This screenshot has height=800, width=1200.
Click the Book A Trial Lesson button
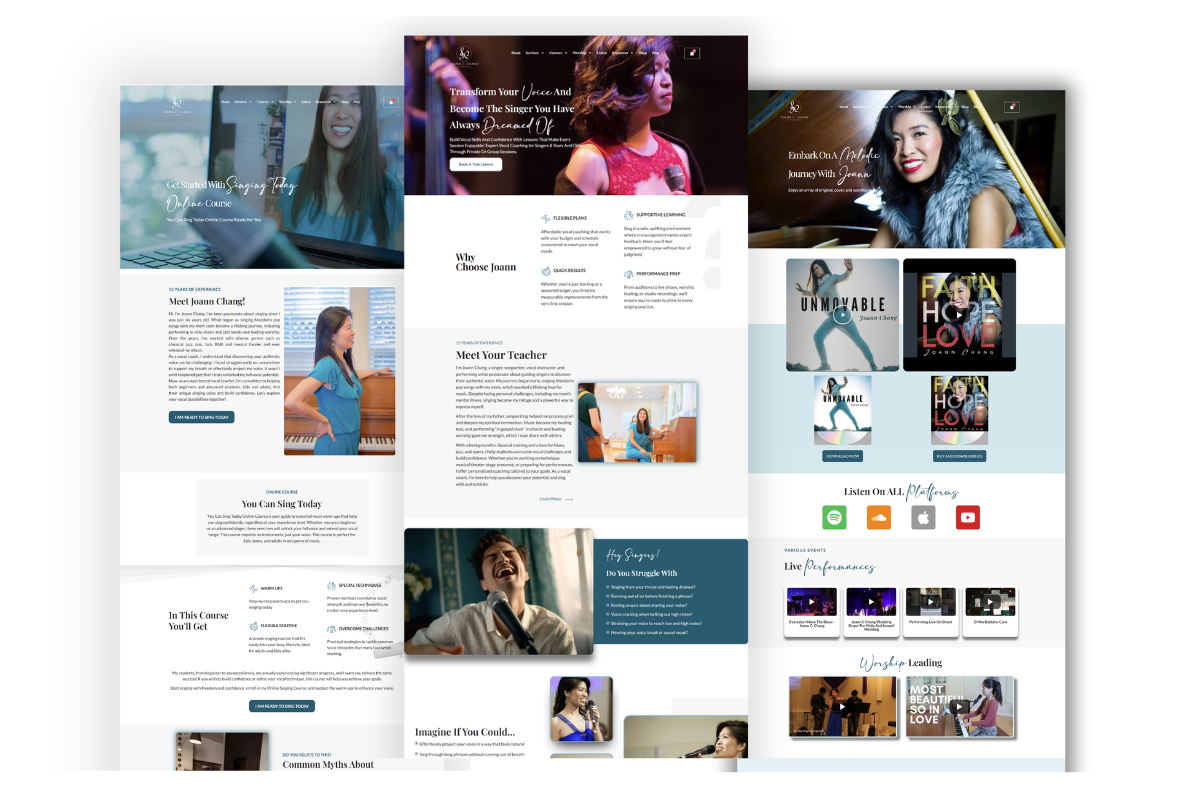tap(475, 164)
